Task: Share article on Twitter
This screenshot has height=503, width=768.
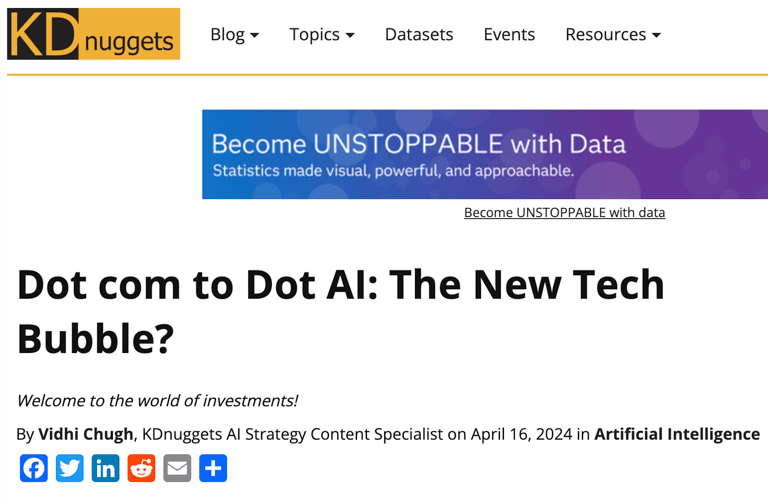Action: click(x=70, y=468)
